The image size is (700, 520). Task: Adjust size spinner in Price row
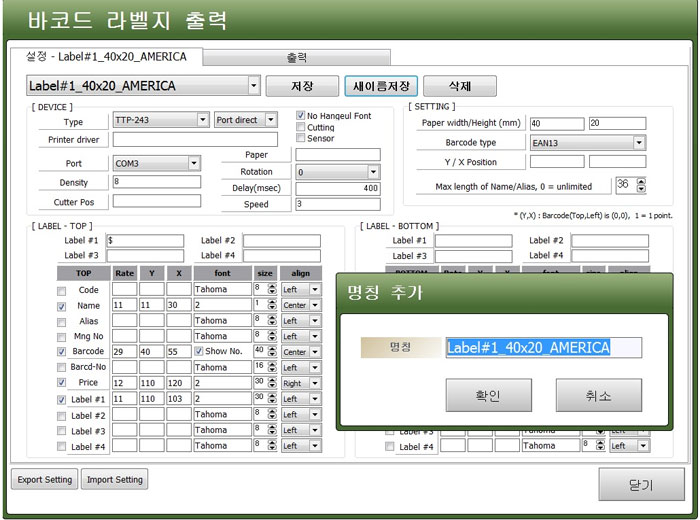pyautogui.click(x=272, y=383)
